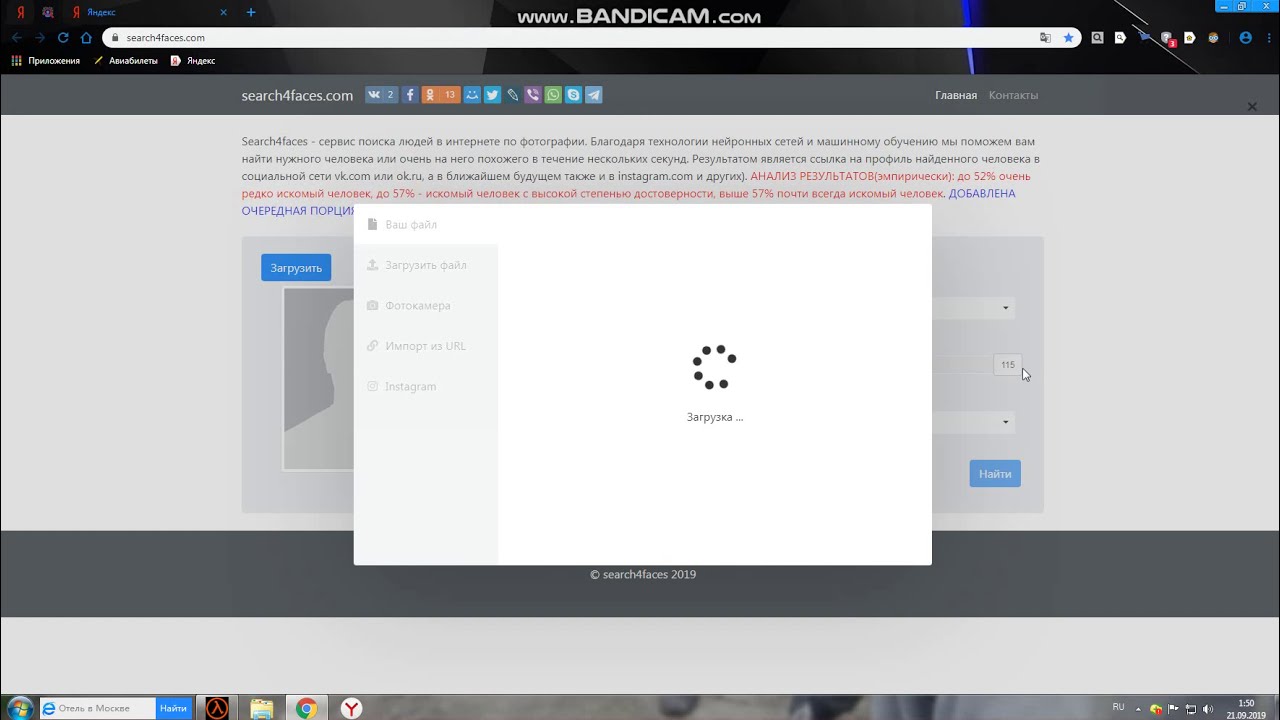Close the overlay with X icon
The image size is (1280, 720).
pos(1251,107)
